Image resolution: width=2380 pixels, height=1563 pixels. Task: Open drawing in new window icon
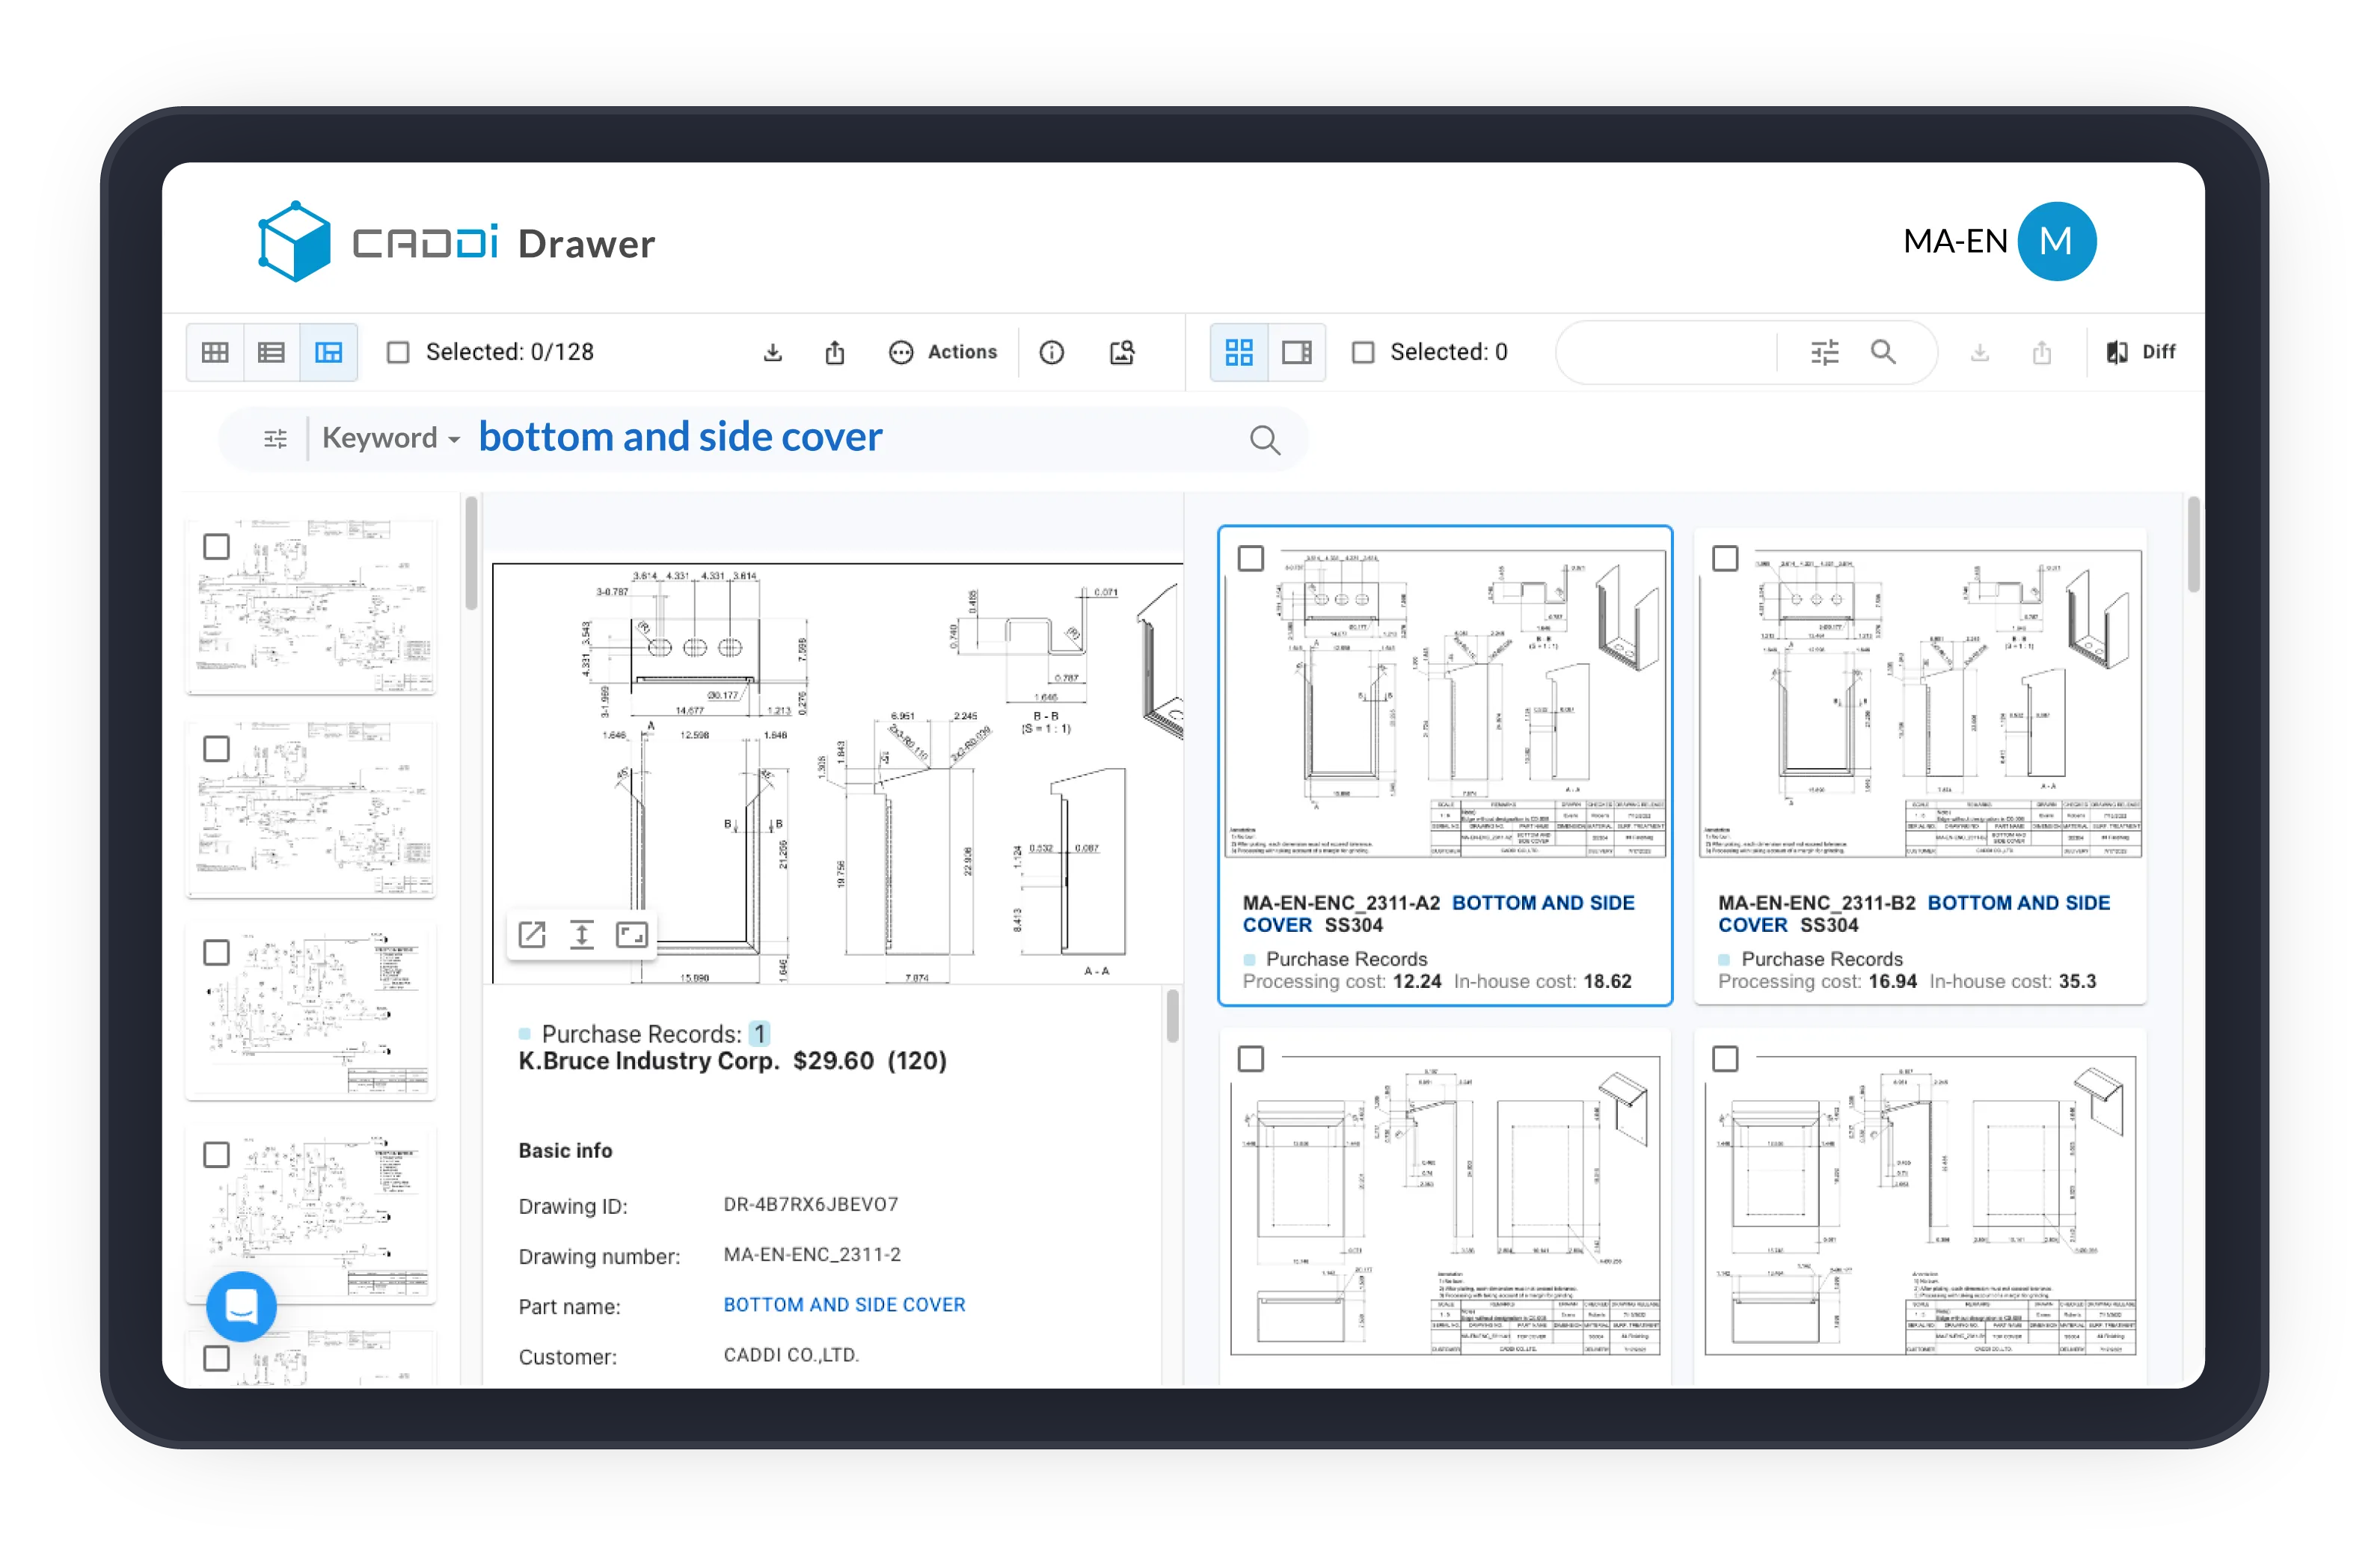tap(532, 935)
